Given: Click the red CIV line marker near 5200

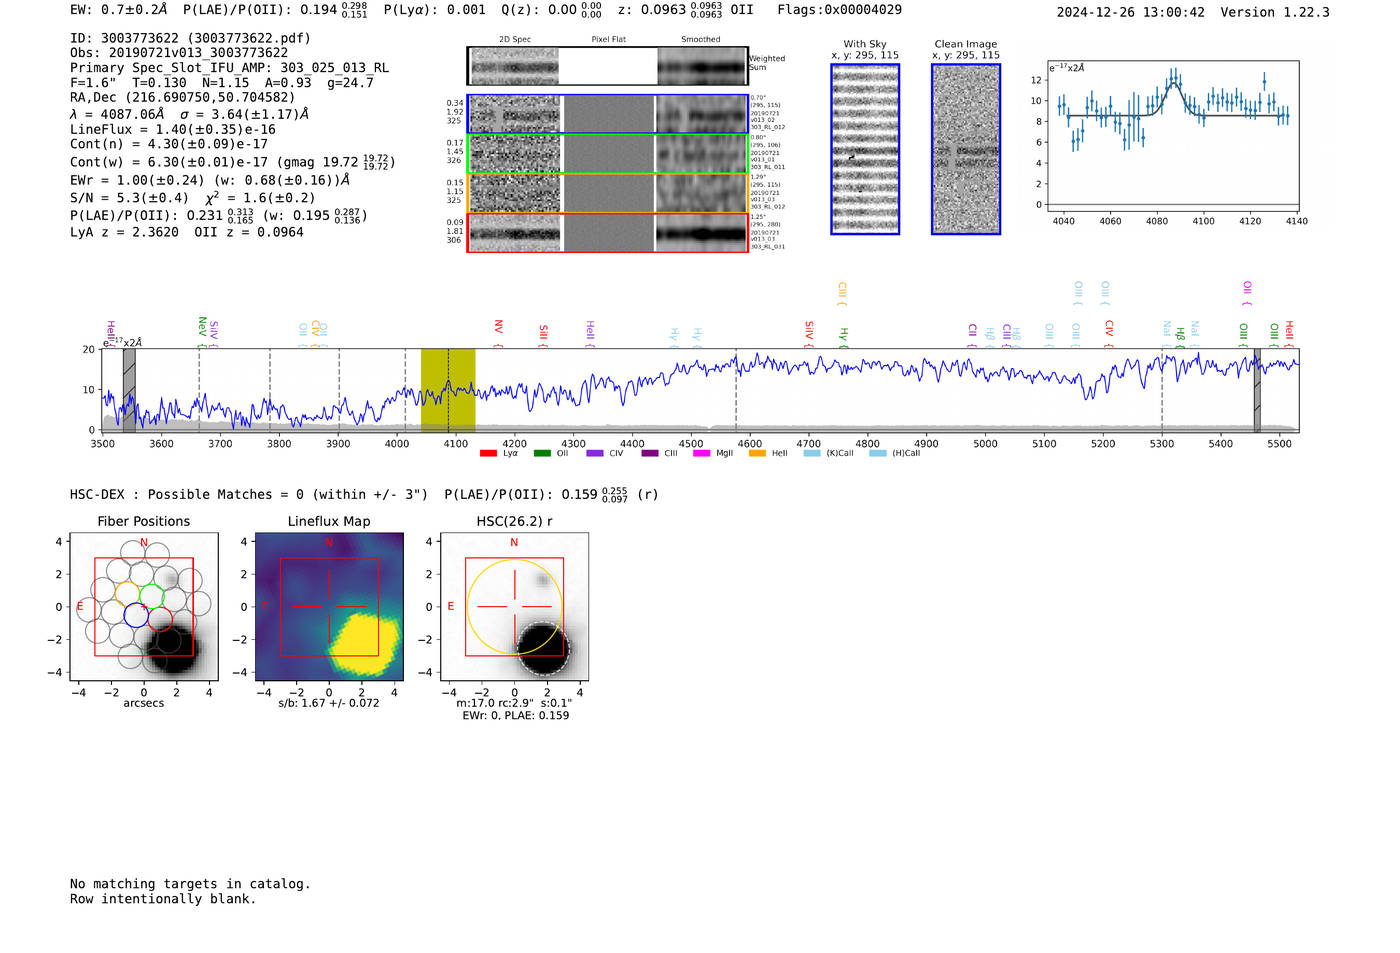Looking at the screenshot, I should coord(1109,328).
